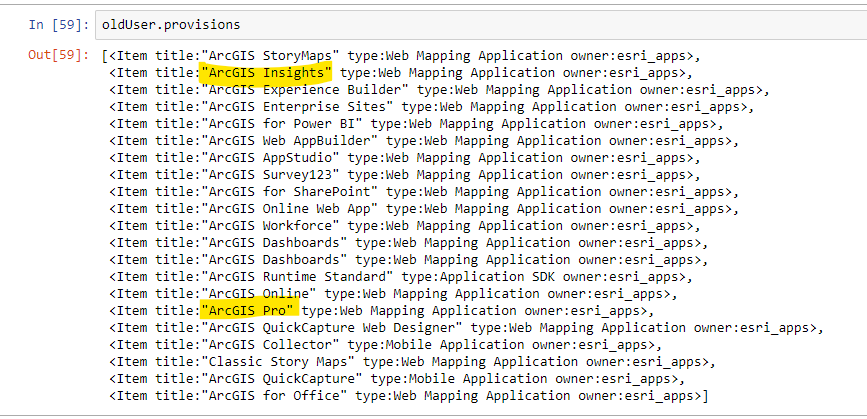The height and width of the screenshot is (419, 867).
Task: Select the "ArcGIS QuickCapture Web Designer" row
Action: coord(467,328)
